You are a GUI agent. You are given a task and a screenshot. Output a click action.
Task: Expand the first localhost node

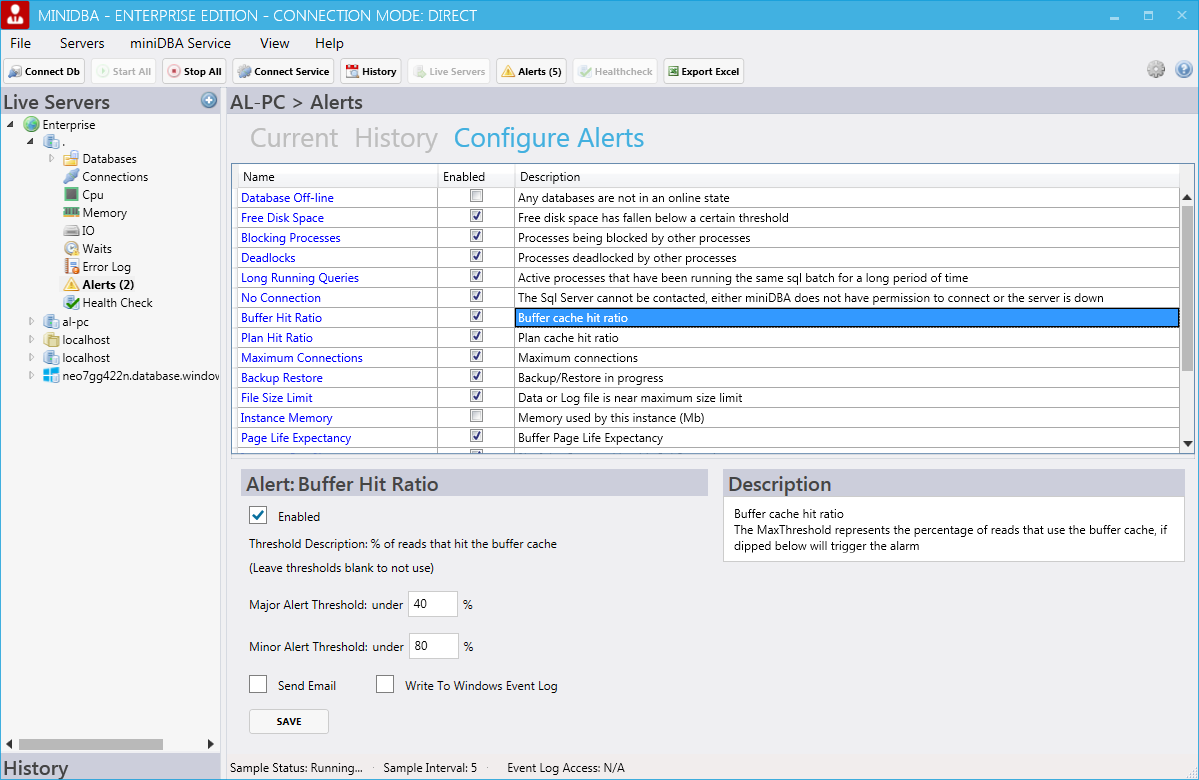tap(31, 340)
